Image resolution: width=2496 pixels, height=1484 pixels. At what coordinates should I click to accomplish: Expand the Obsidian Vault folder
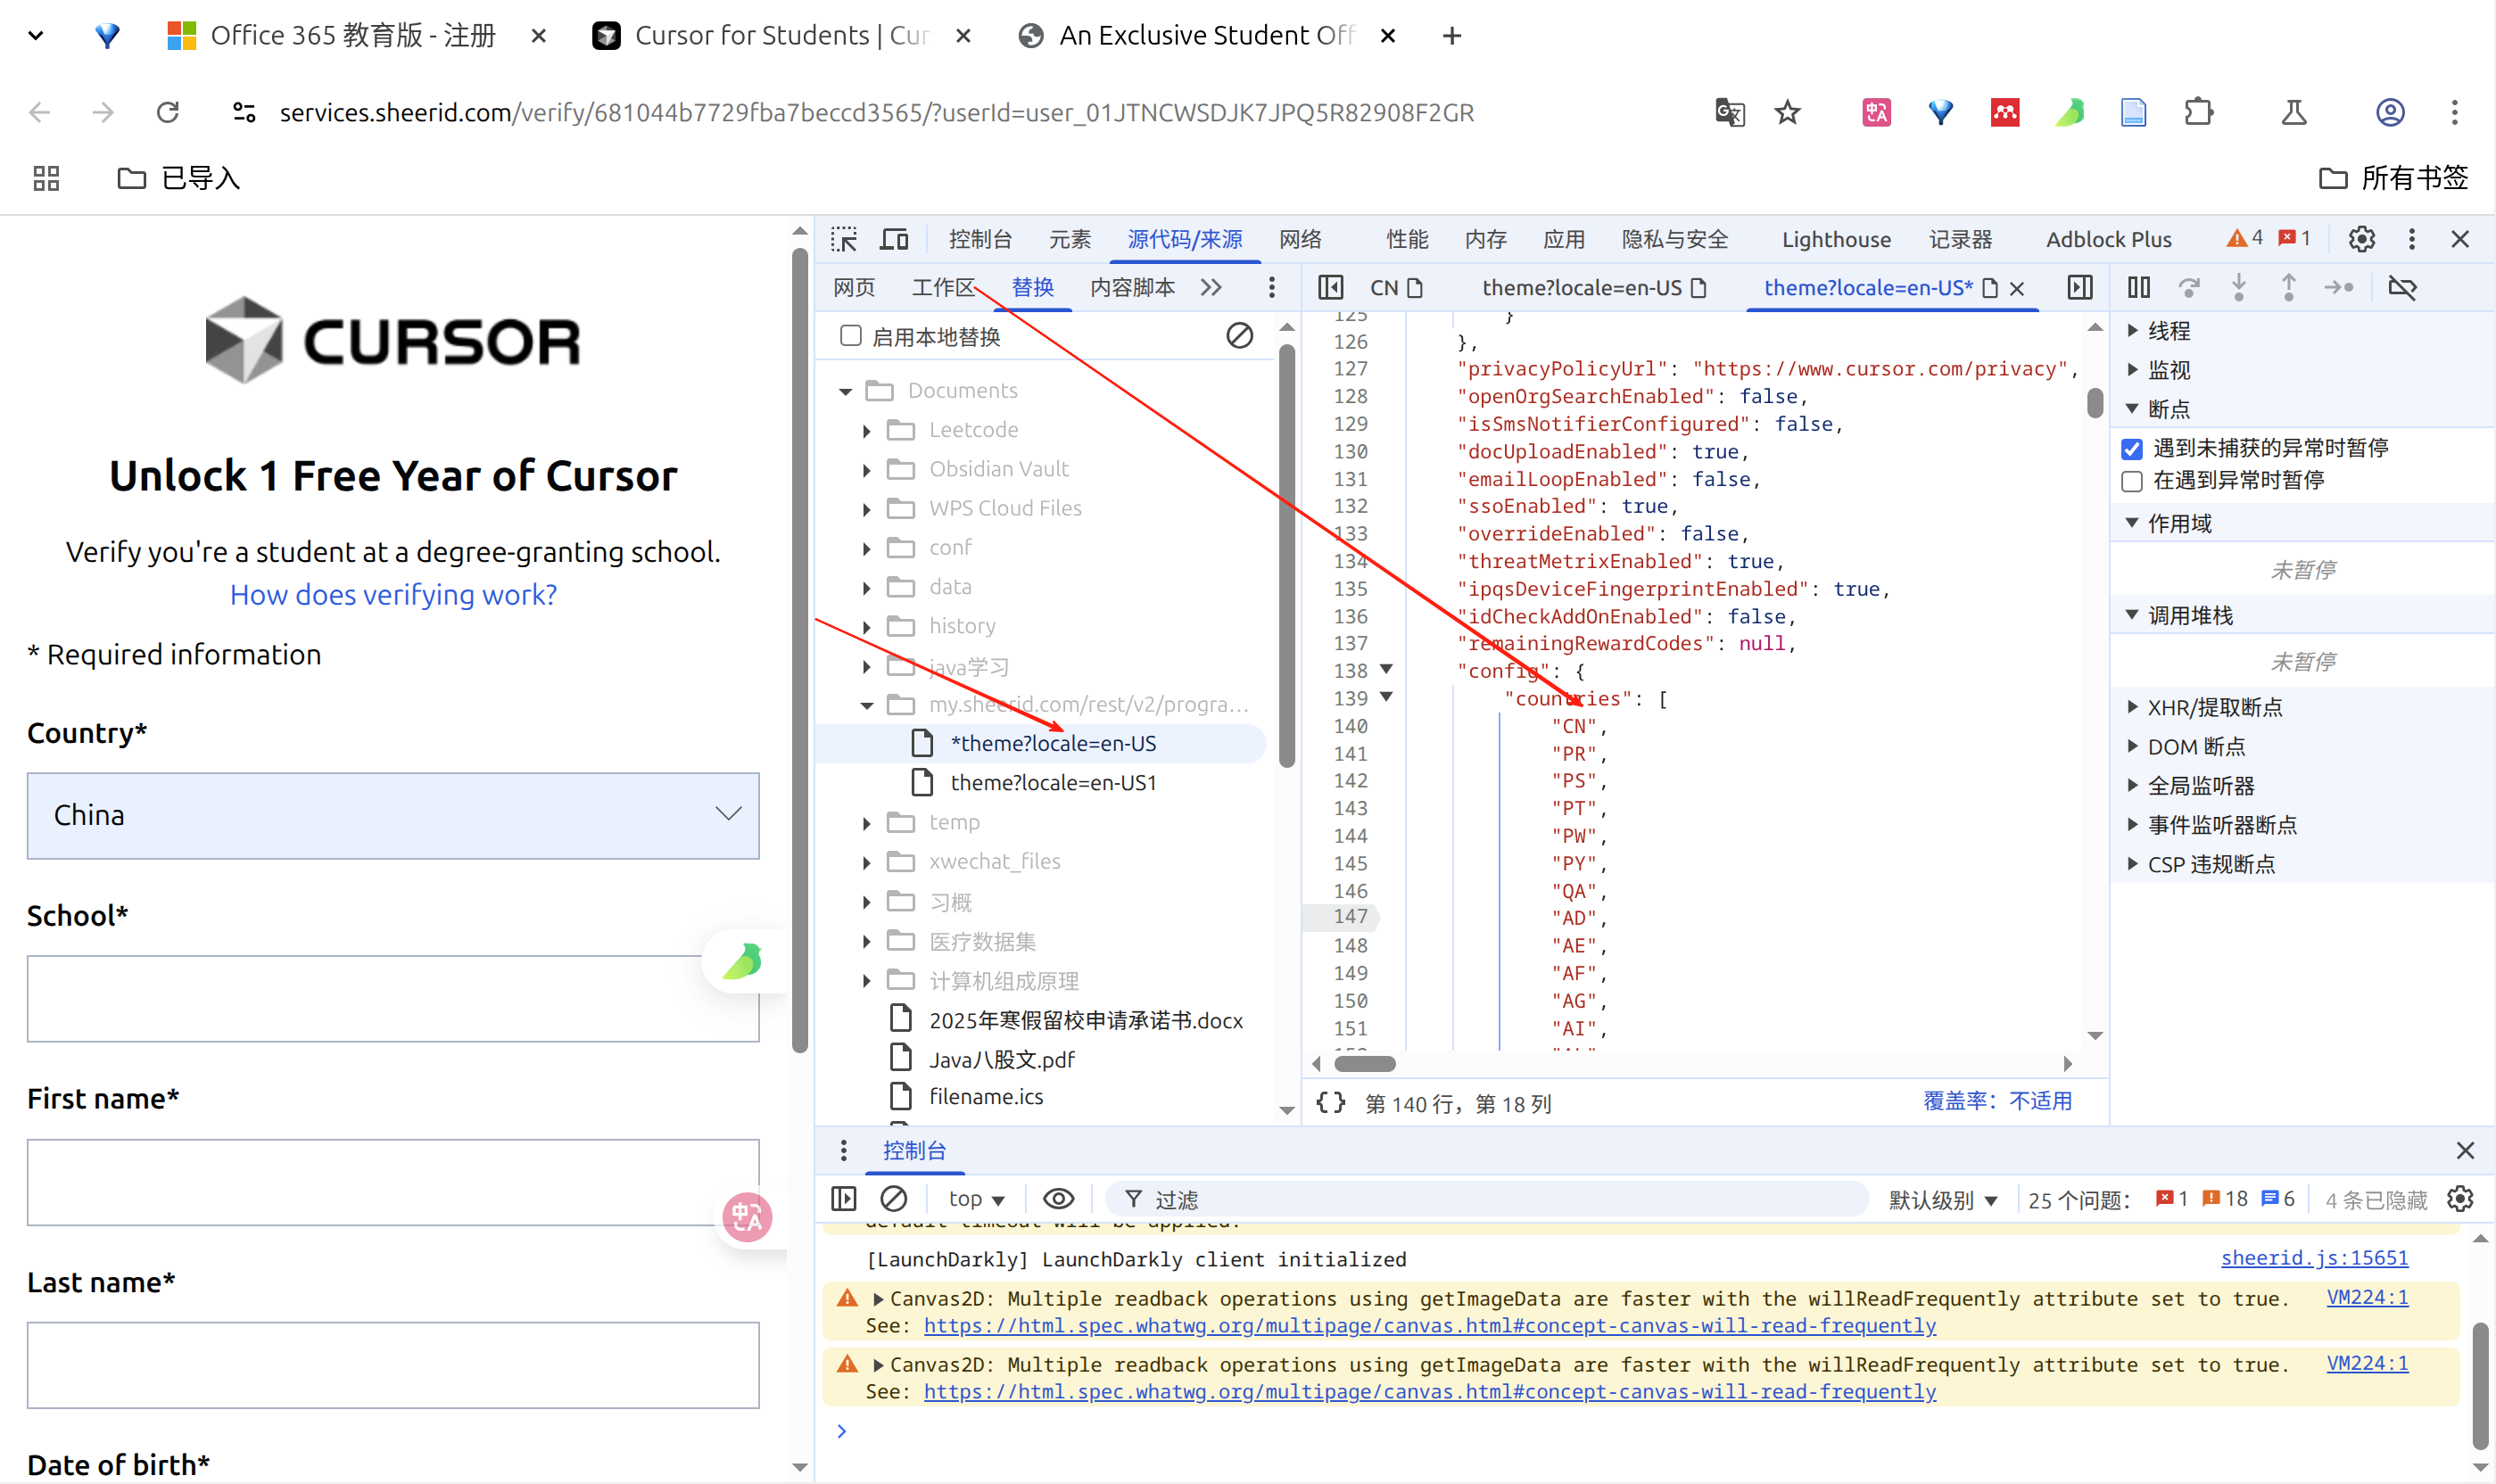pos(867,469)
